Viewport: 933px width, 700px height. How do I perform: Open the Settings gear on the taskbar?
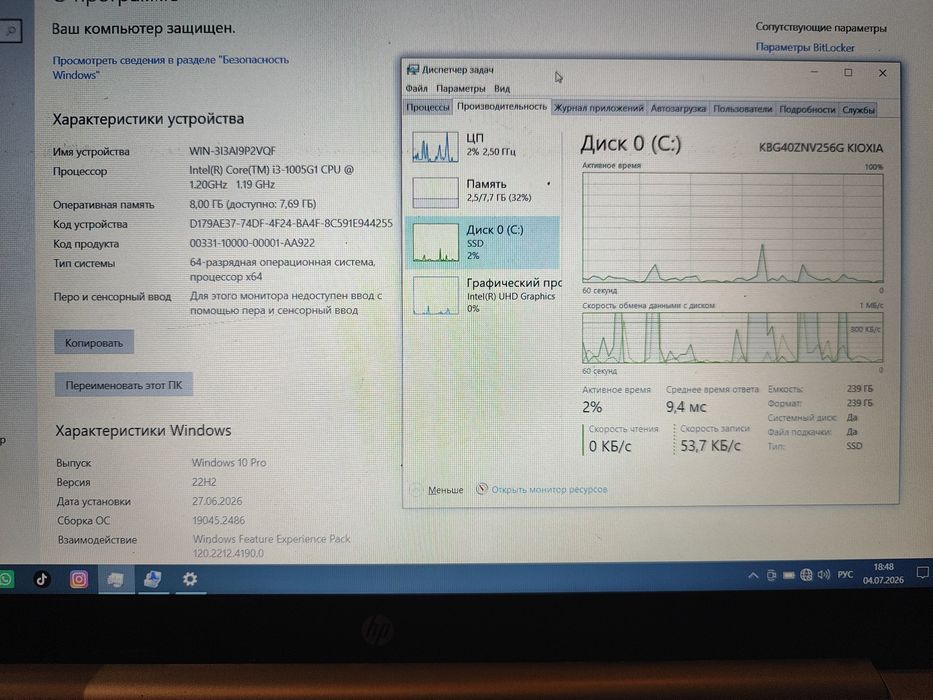[190, 579]
